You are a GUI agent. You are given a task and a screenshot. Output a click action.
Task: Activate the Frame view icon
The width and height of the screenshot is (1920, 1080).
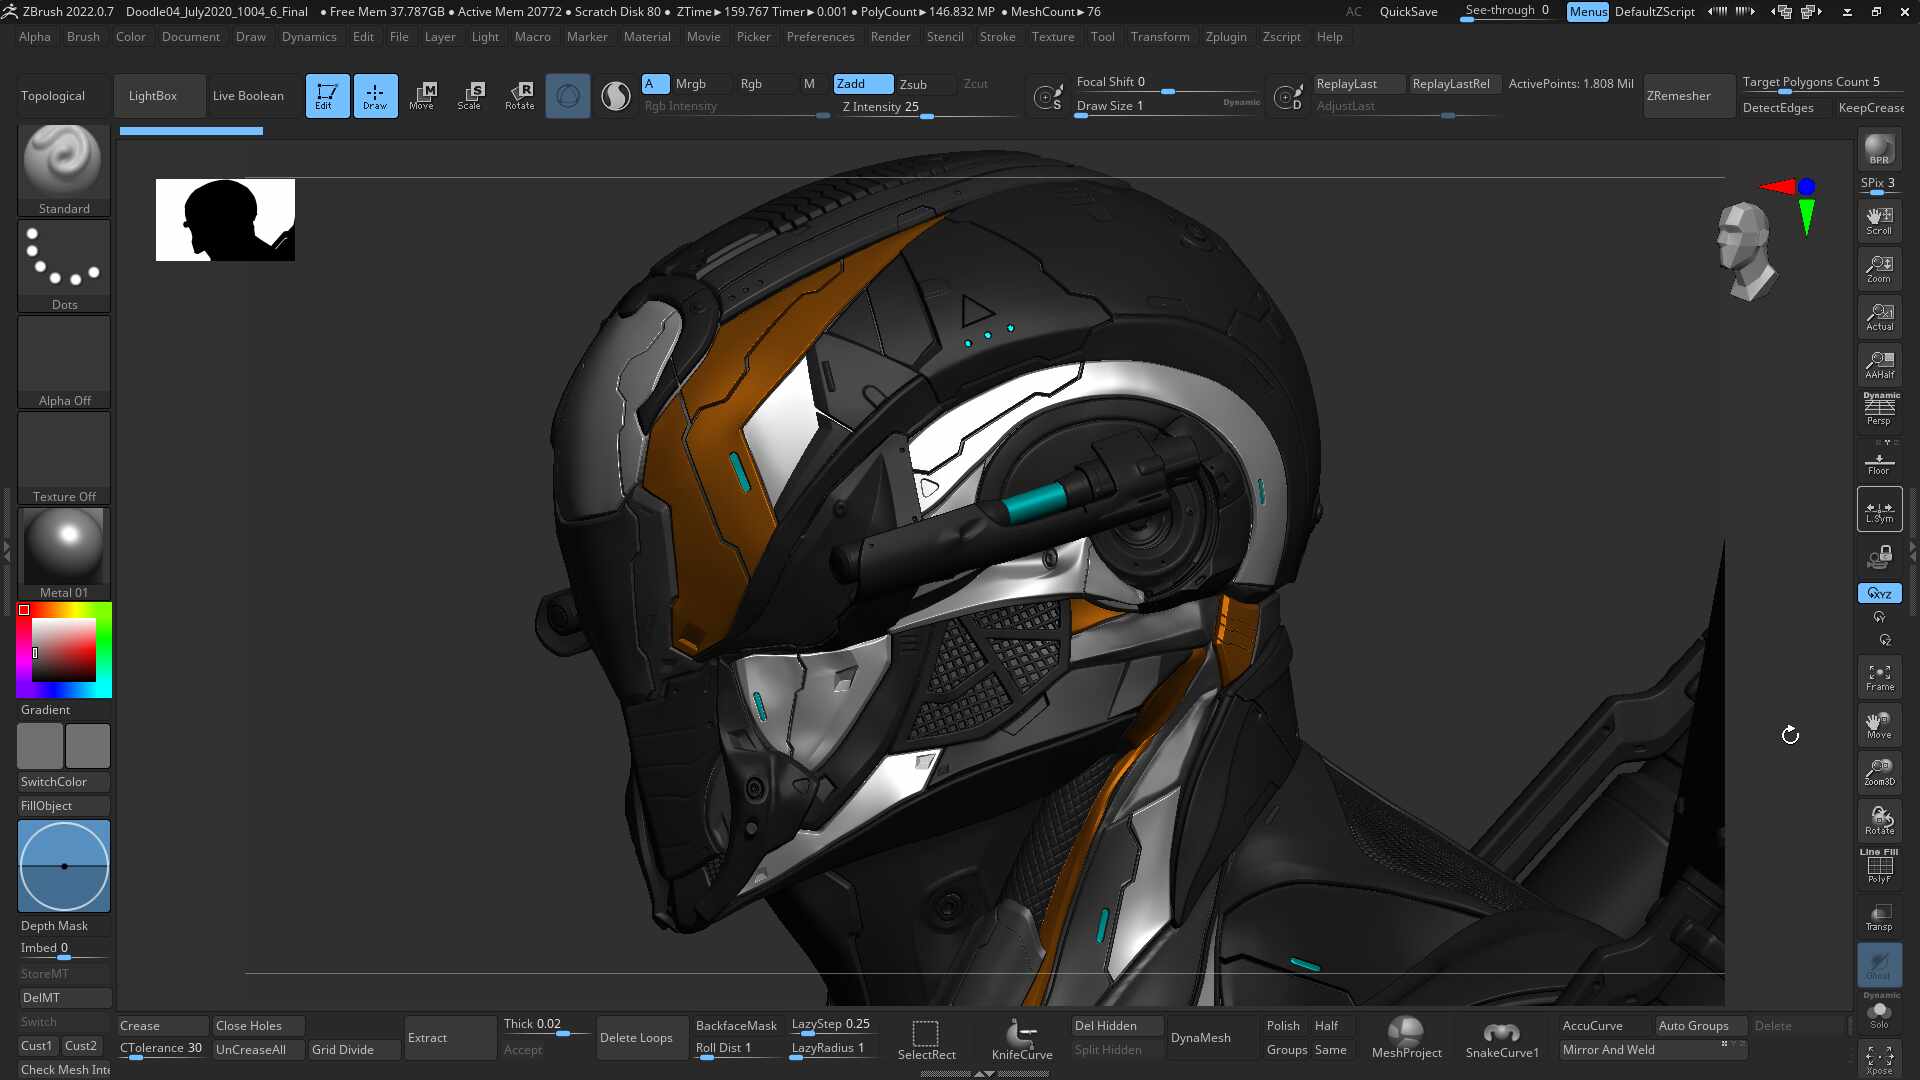tap(1879, 677)
